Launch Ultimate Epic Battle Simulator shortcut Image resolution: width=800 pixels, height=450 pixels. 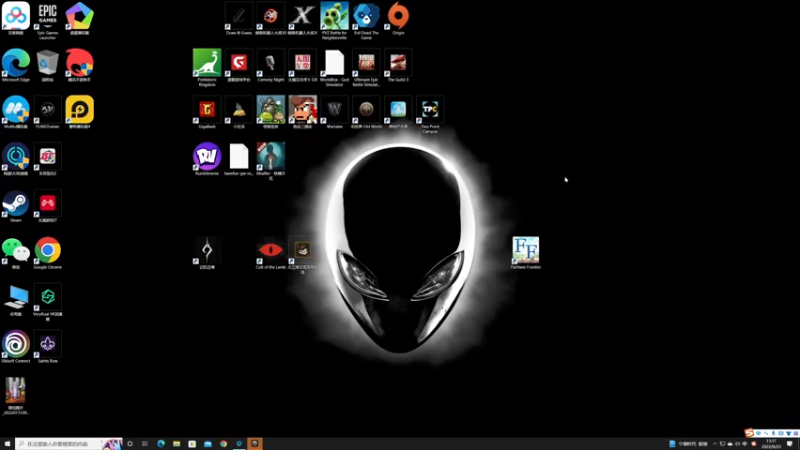(366, 67)
